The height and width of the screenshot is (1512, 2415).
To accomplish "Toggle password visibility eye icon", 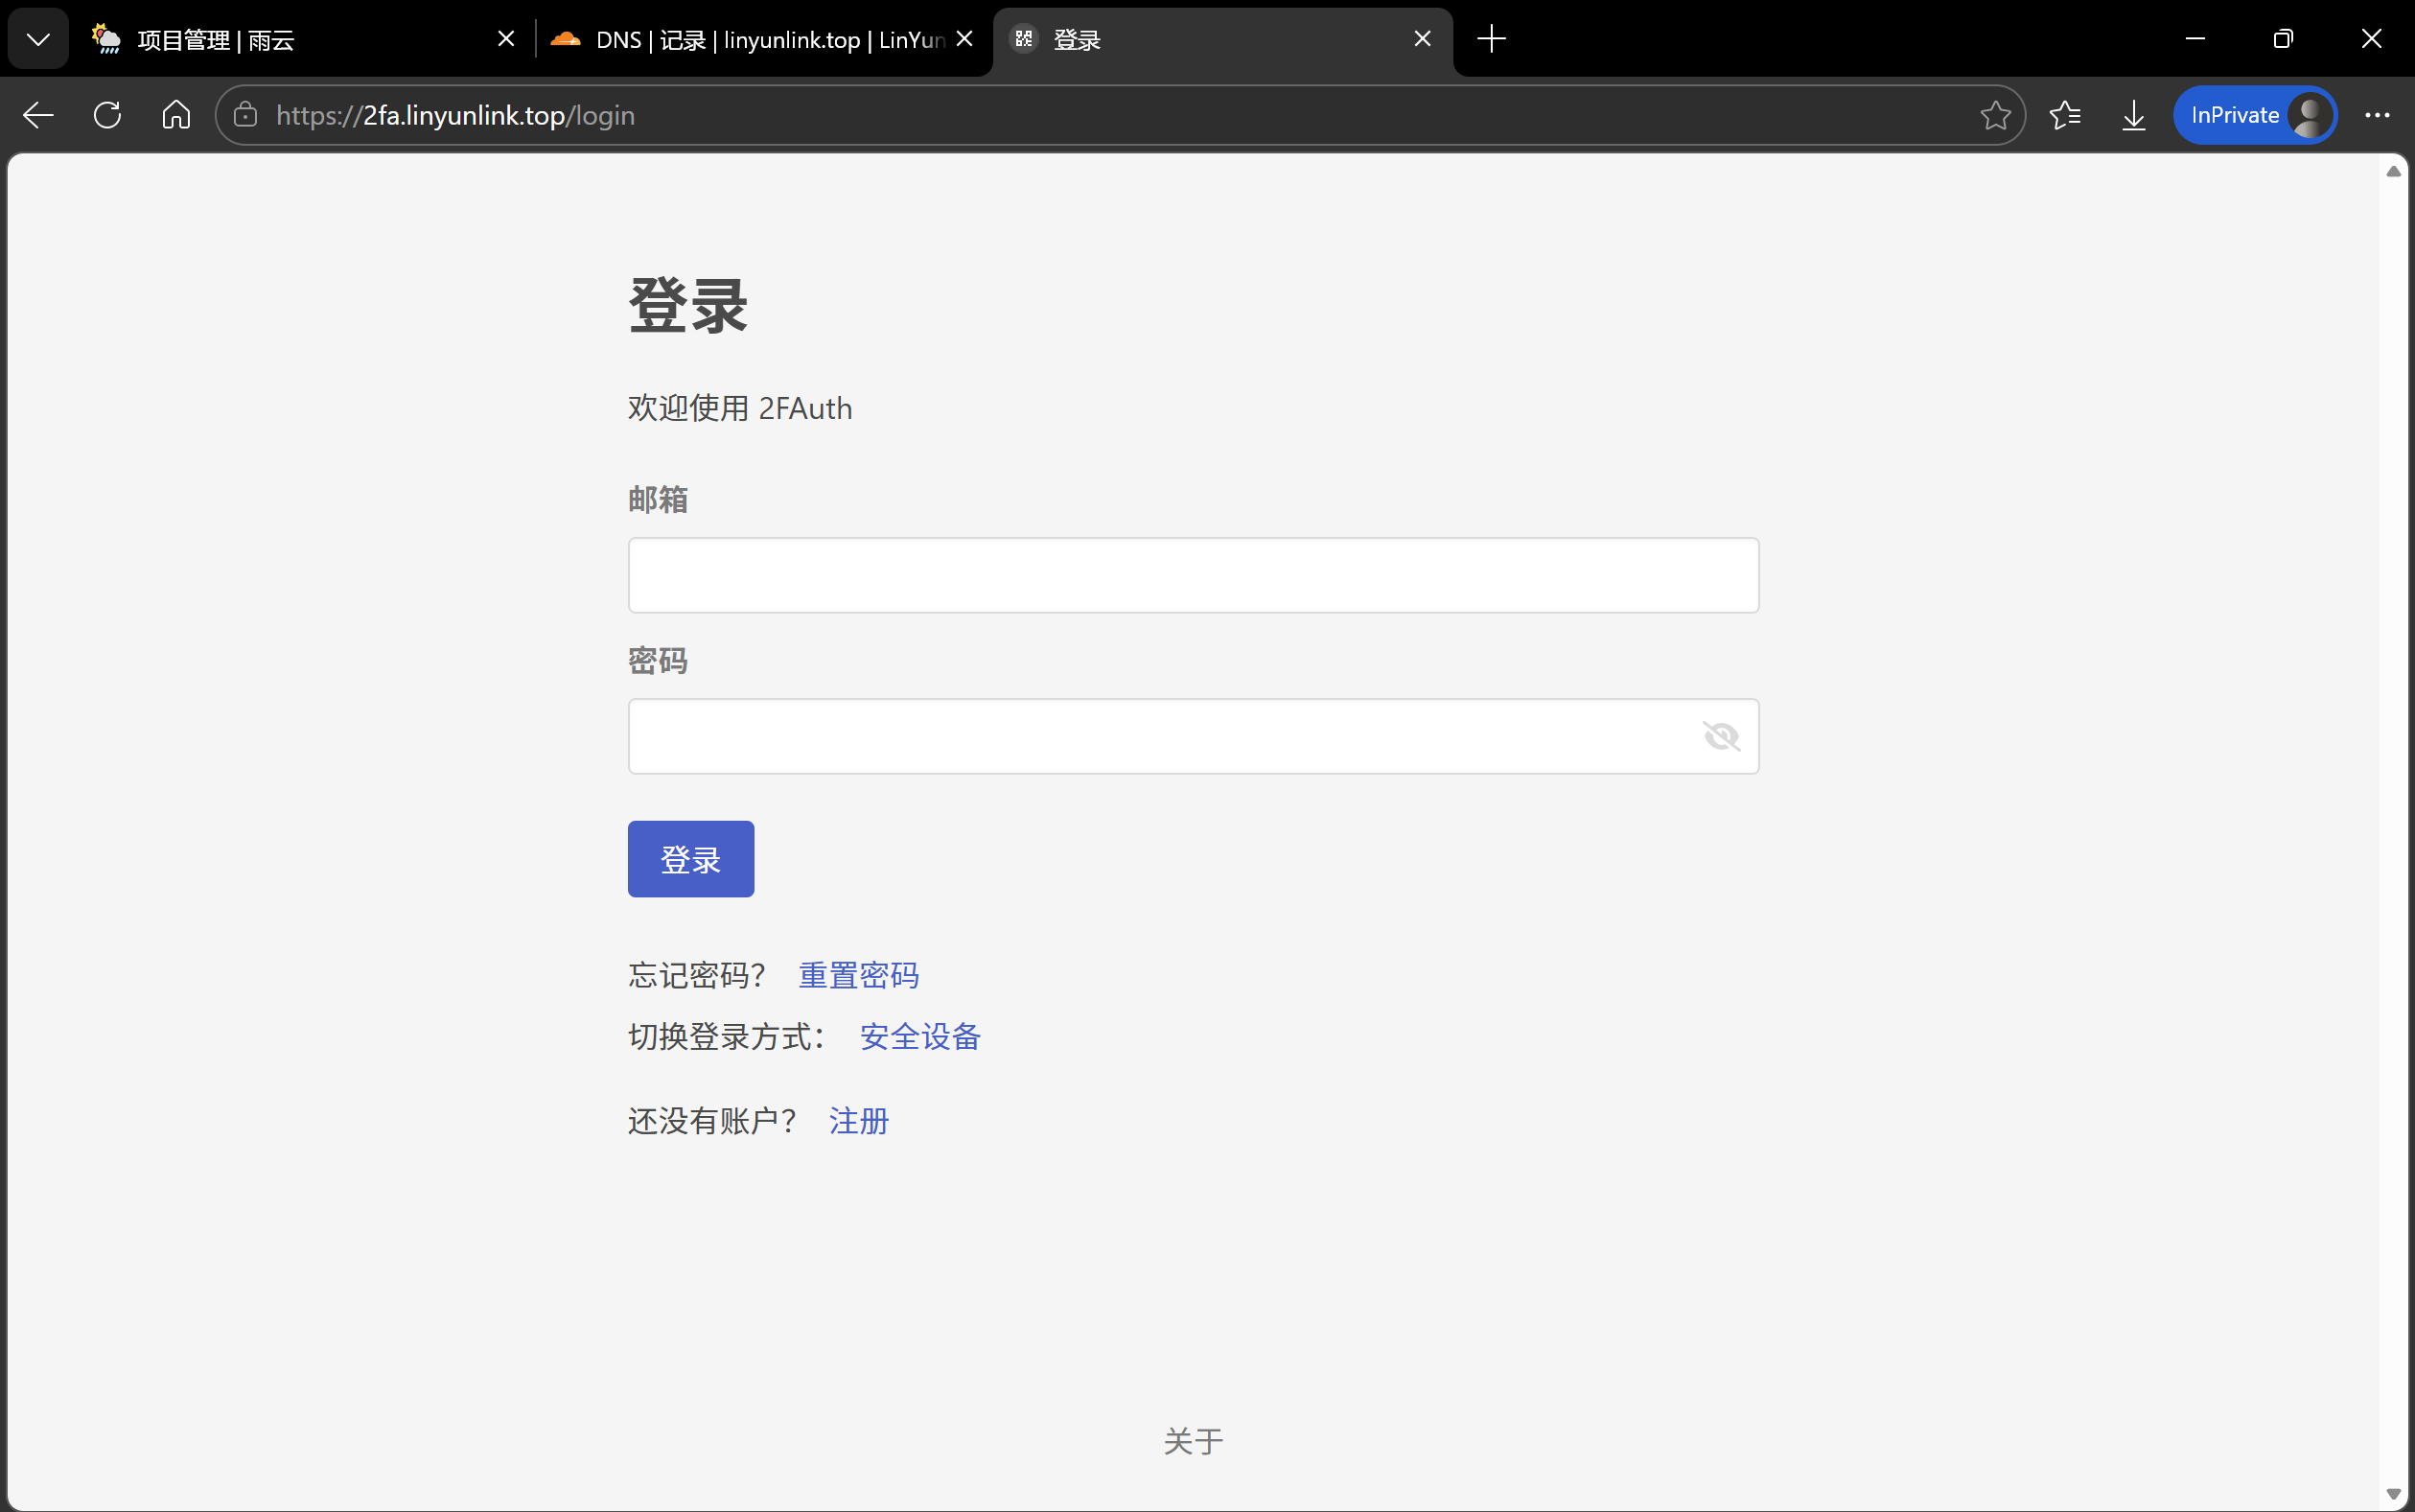I will [x=1720, y=736].
